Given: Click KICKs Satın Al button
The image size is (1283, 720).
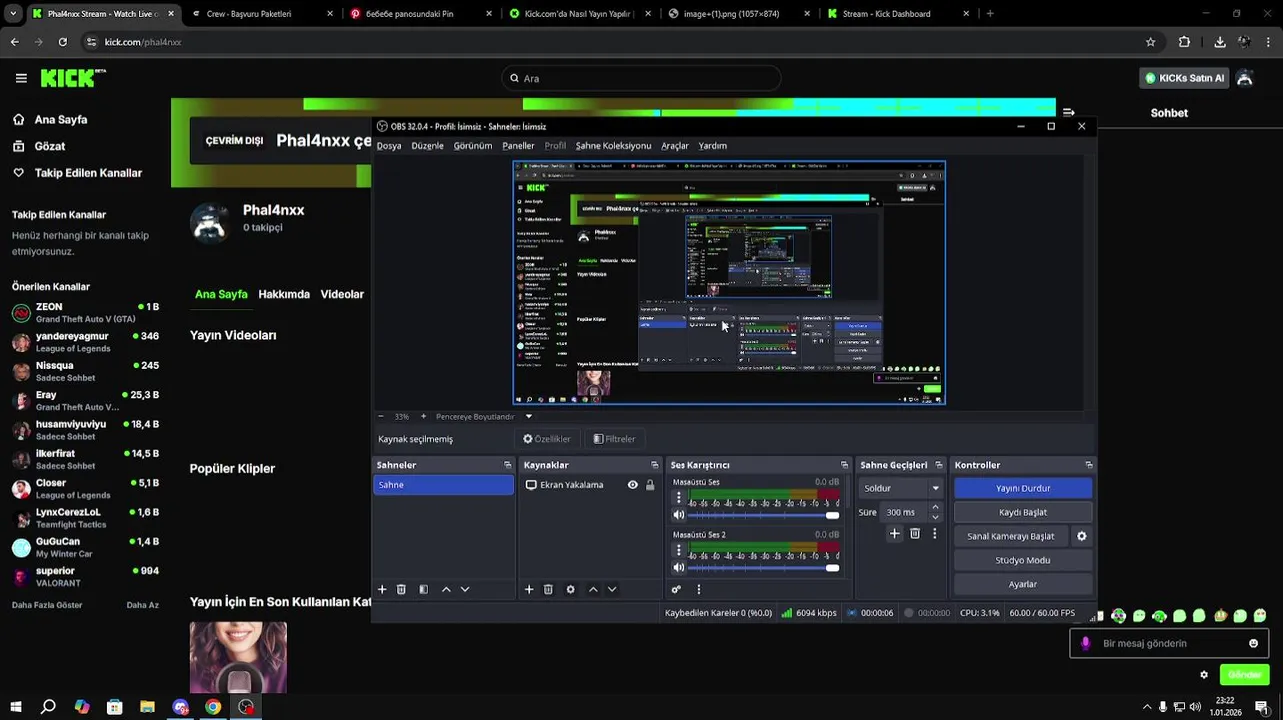Looking at the screenshot, I should click(1184, 78).
